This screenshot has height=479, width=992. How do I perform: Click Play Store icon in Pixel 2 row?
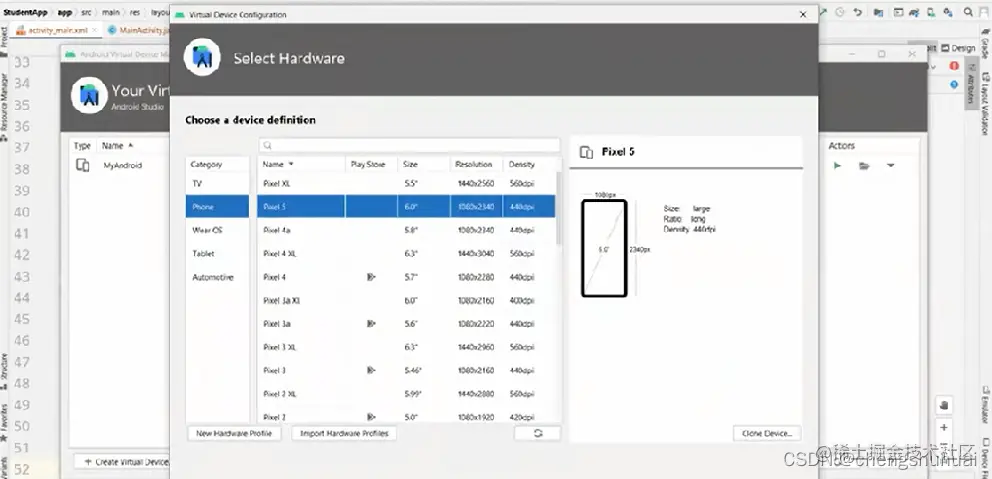(371, 417)
